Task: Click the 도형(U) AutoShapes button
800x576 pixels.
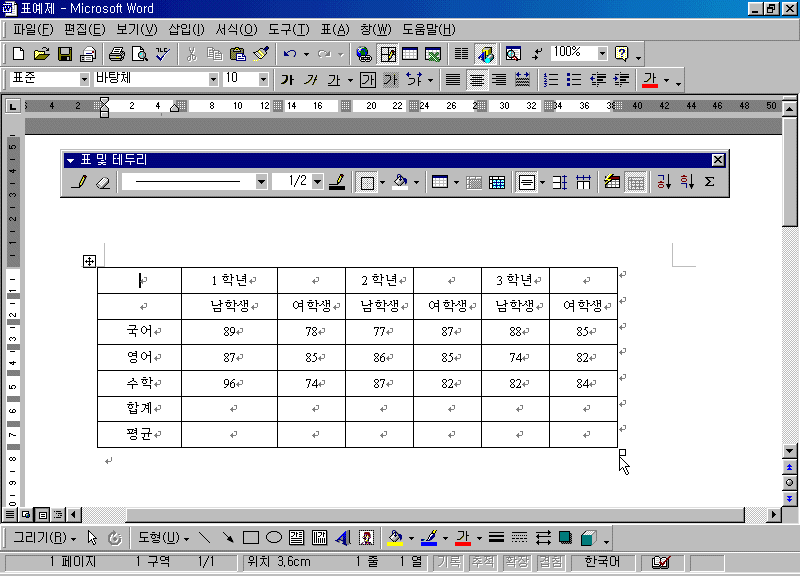Action: click(162, 537)
